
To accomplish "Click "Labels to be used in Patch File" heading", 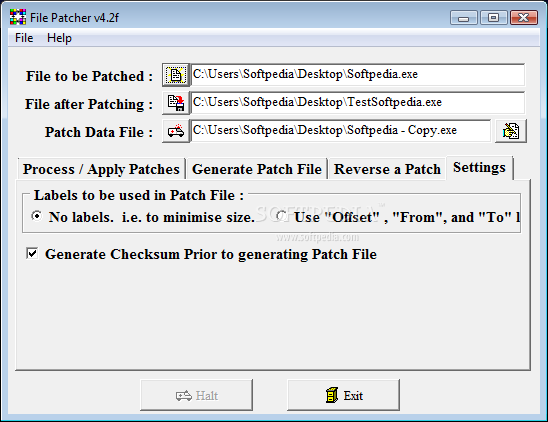I will 139,195.
